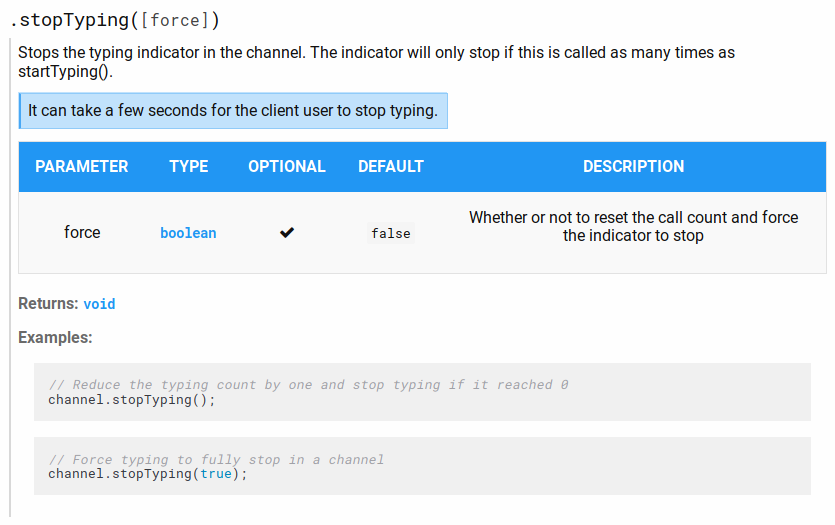Click the .stopTyping([force]) method heading

coord(114,20)
